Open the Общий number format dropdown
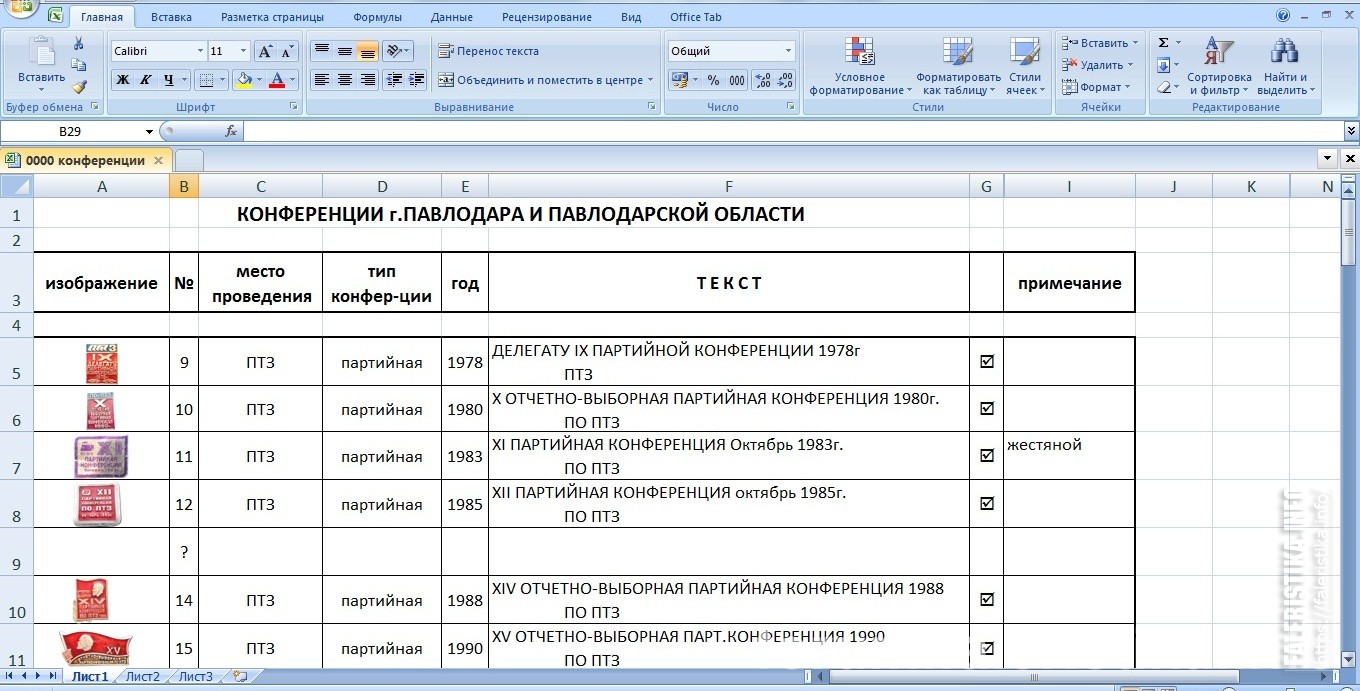 click(x=788, y=51)
